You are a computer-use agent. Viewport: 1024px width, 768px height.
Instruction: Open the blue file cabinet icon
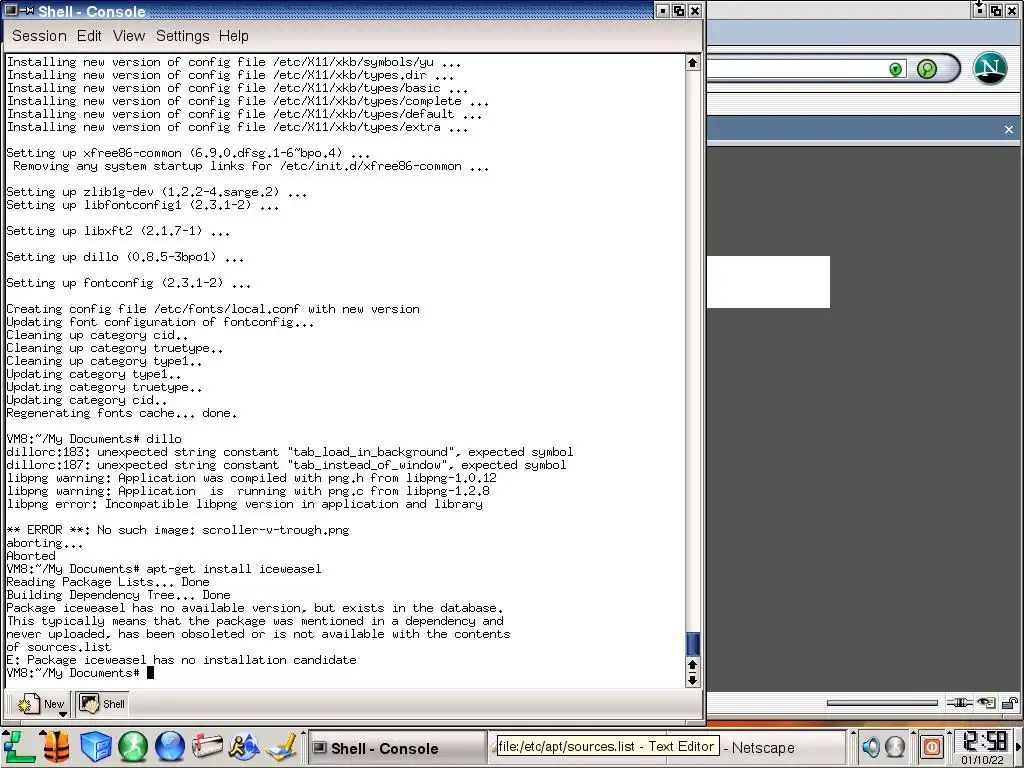coord(95,746)
